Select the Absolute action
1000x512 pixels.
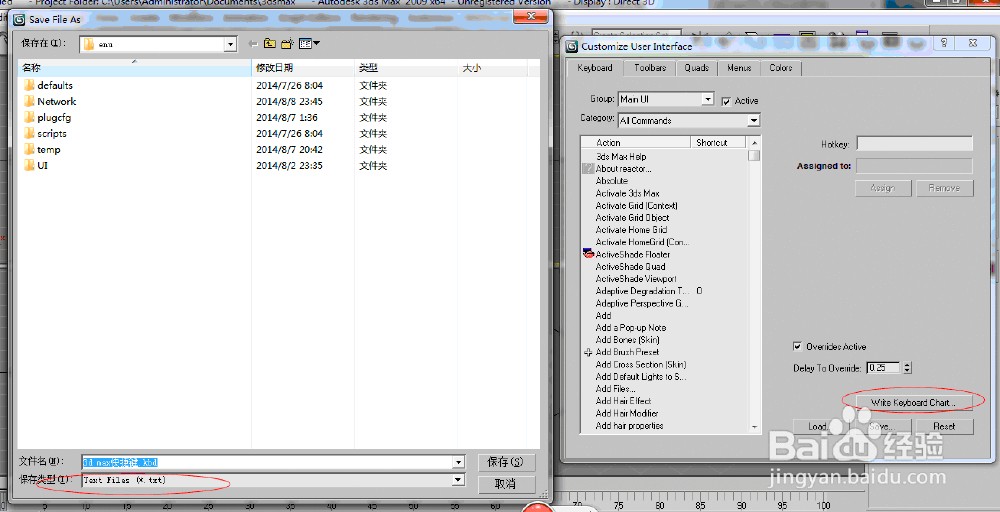[x=612, y=180]
